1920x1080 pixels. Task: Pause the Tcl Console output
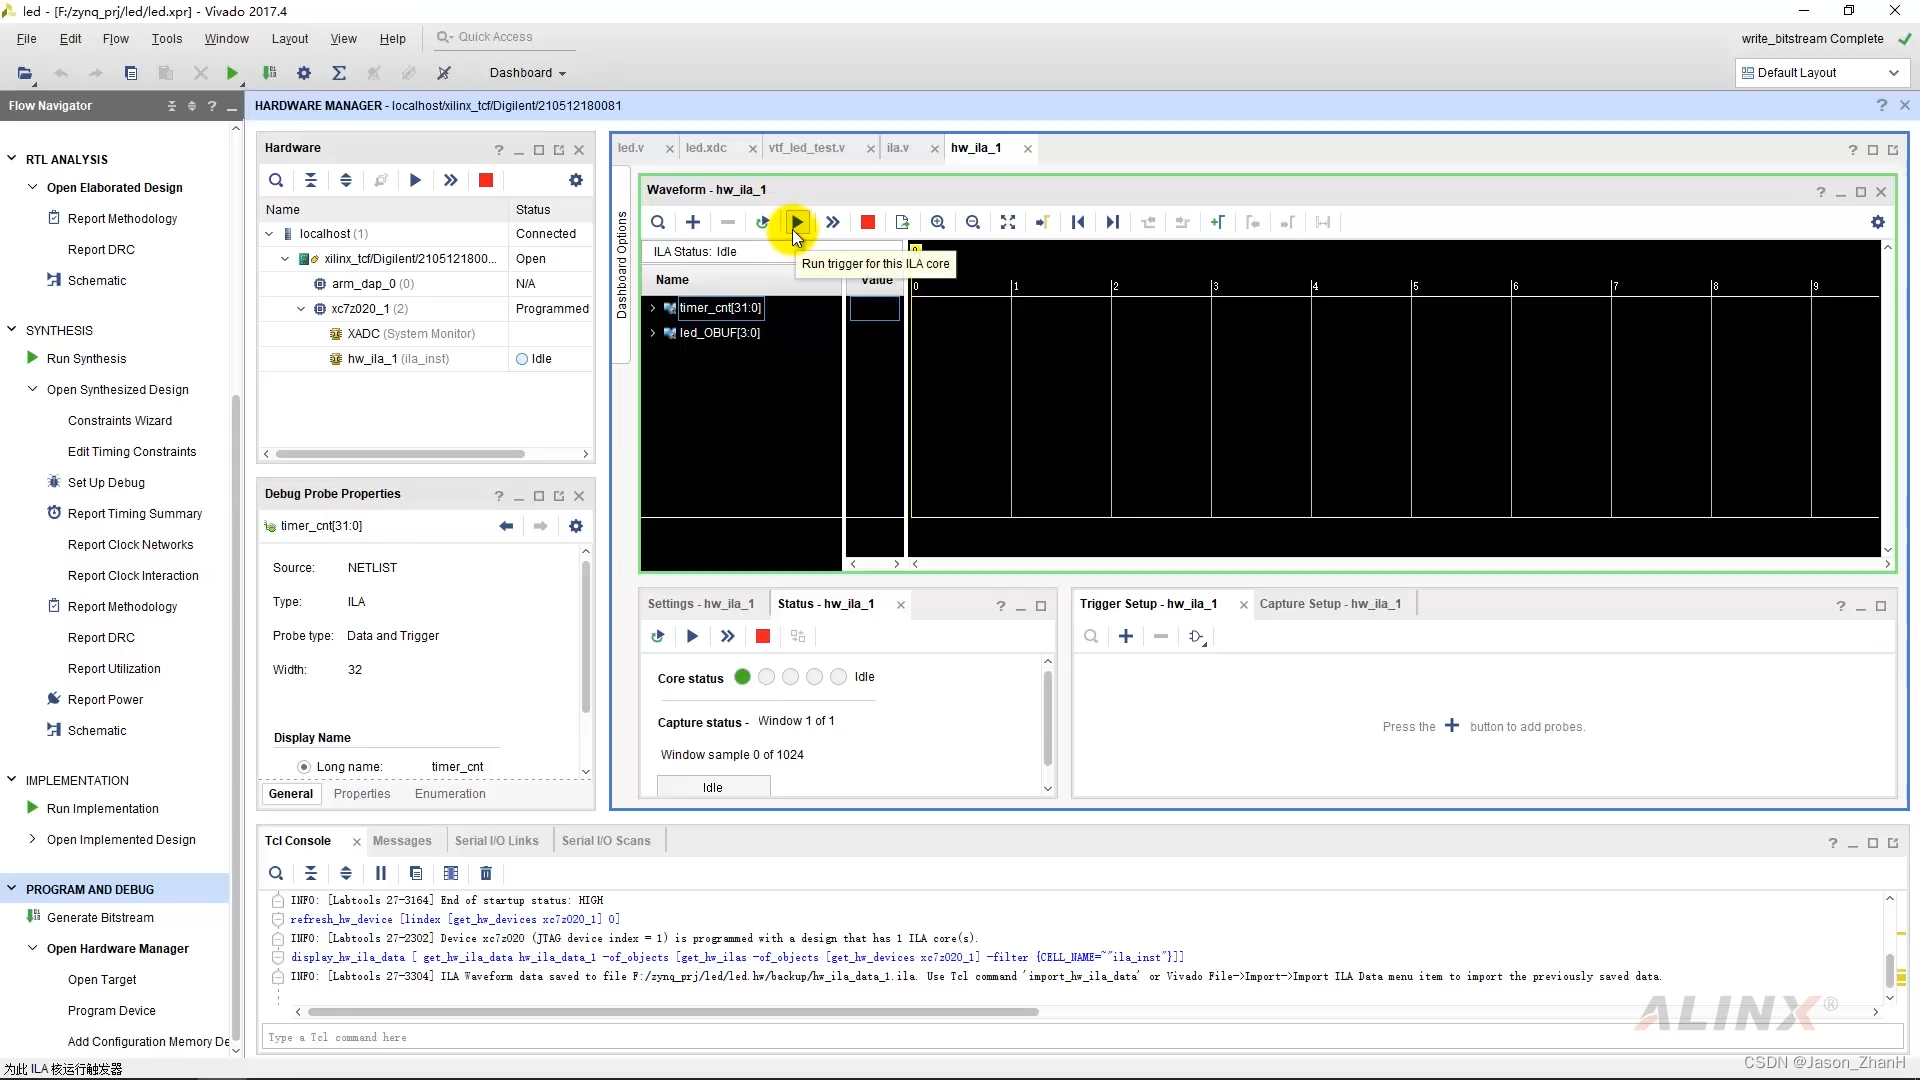(381, 873)
